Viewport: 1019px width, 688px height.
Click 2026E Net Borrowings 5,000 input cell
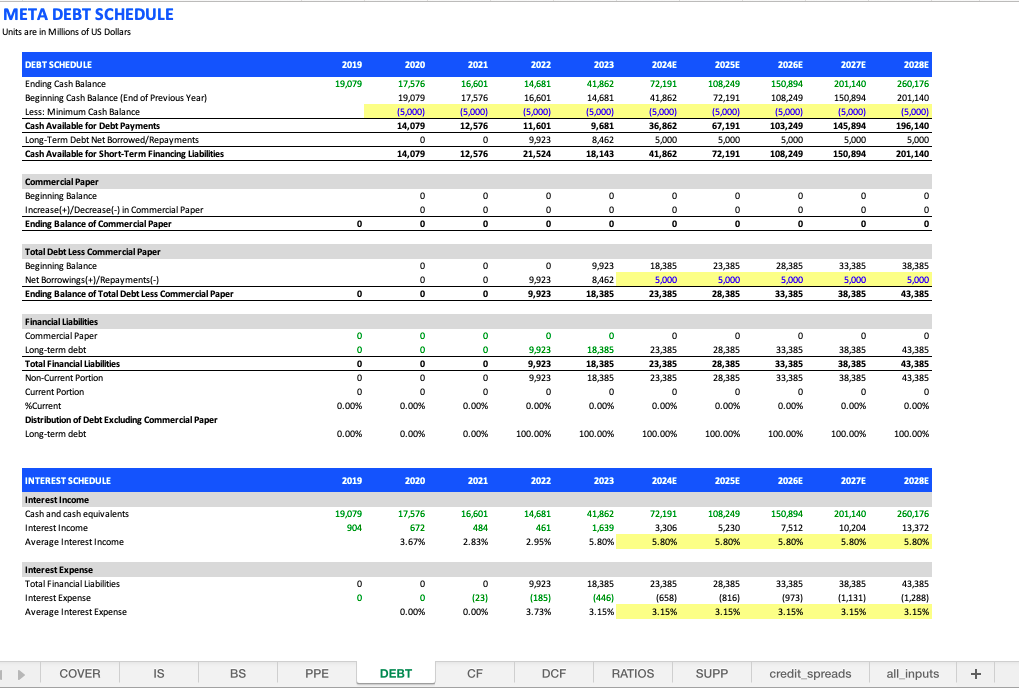click(x=773, y=280)
